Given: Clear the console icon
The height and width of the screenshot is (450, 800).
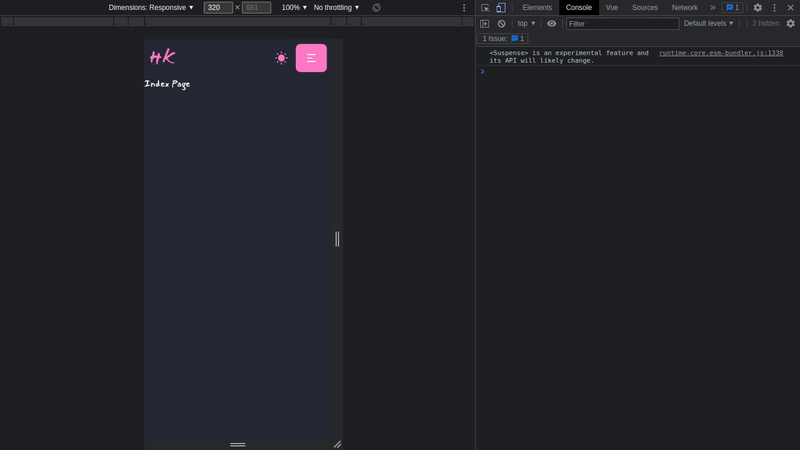Looking at the screenshot, I should click(x=502, y=23).
